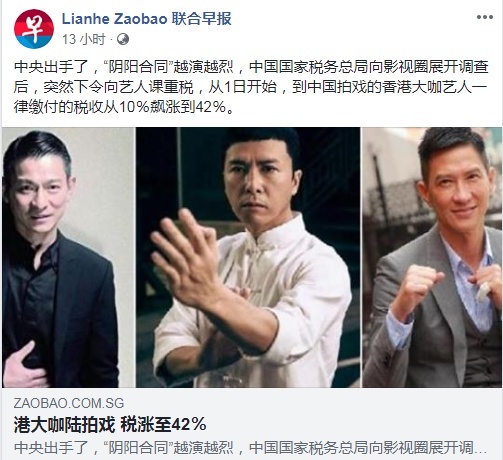The width and height of the screenshot is (503, 460).
Task: Click the ZAOBAO.COM.SG source domain
Action: (x=69, y=403)
